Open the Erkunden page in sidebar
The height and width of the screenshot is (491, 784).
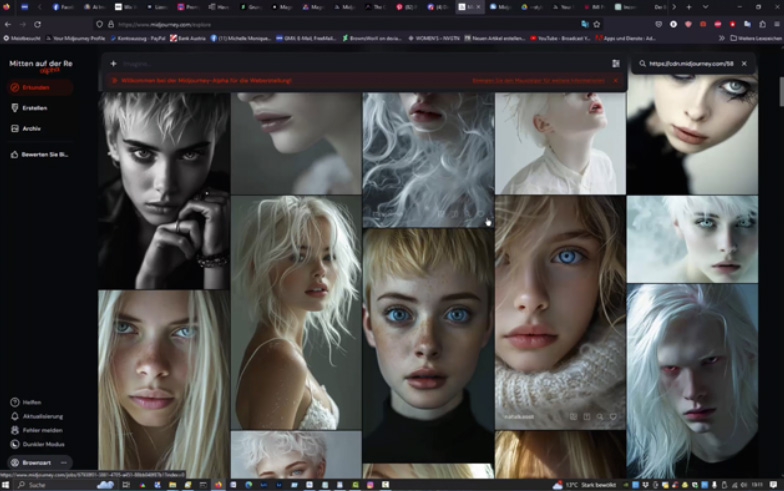(36, 88)
